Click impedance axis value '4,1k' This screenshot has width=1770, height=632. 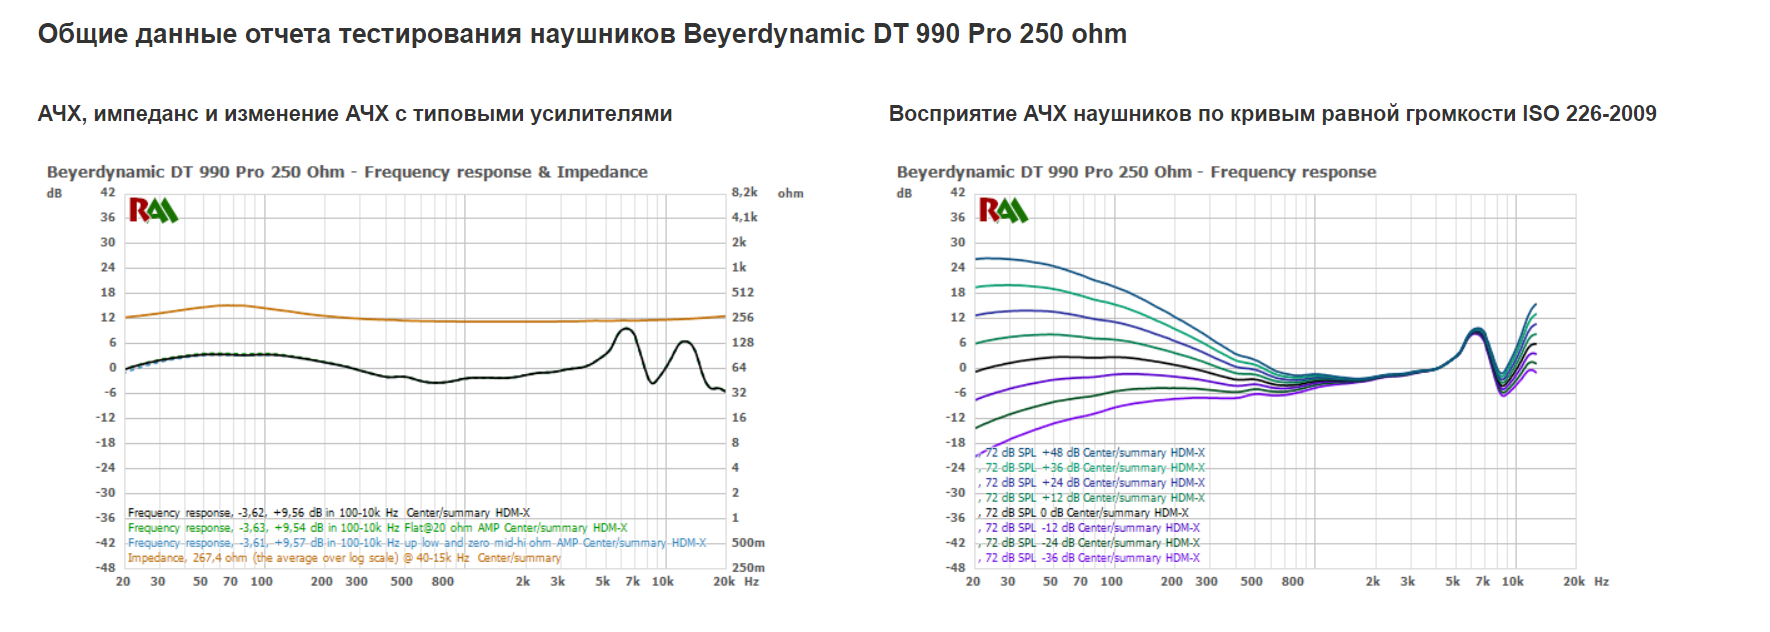pyautogui.click(x=745, y=217)
